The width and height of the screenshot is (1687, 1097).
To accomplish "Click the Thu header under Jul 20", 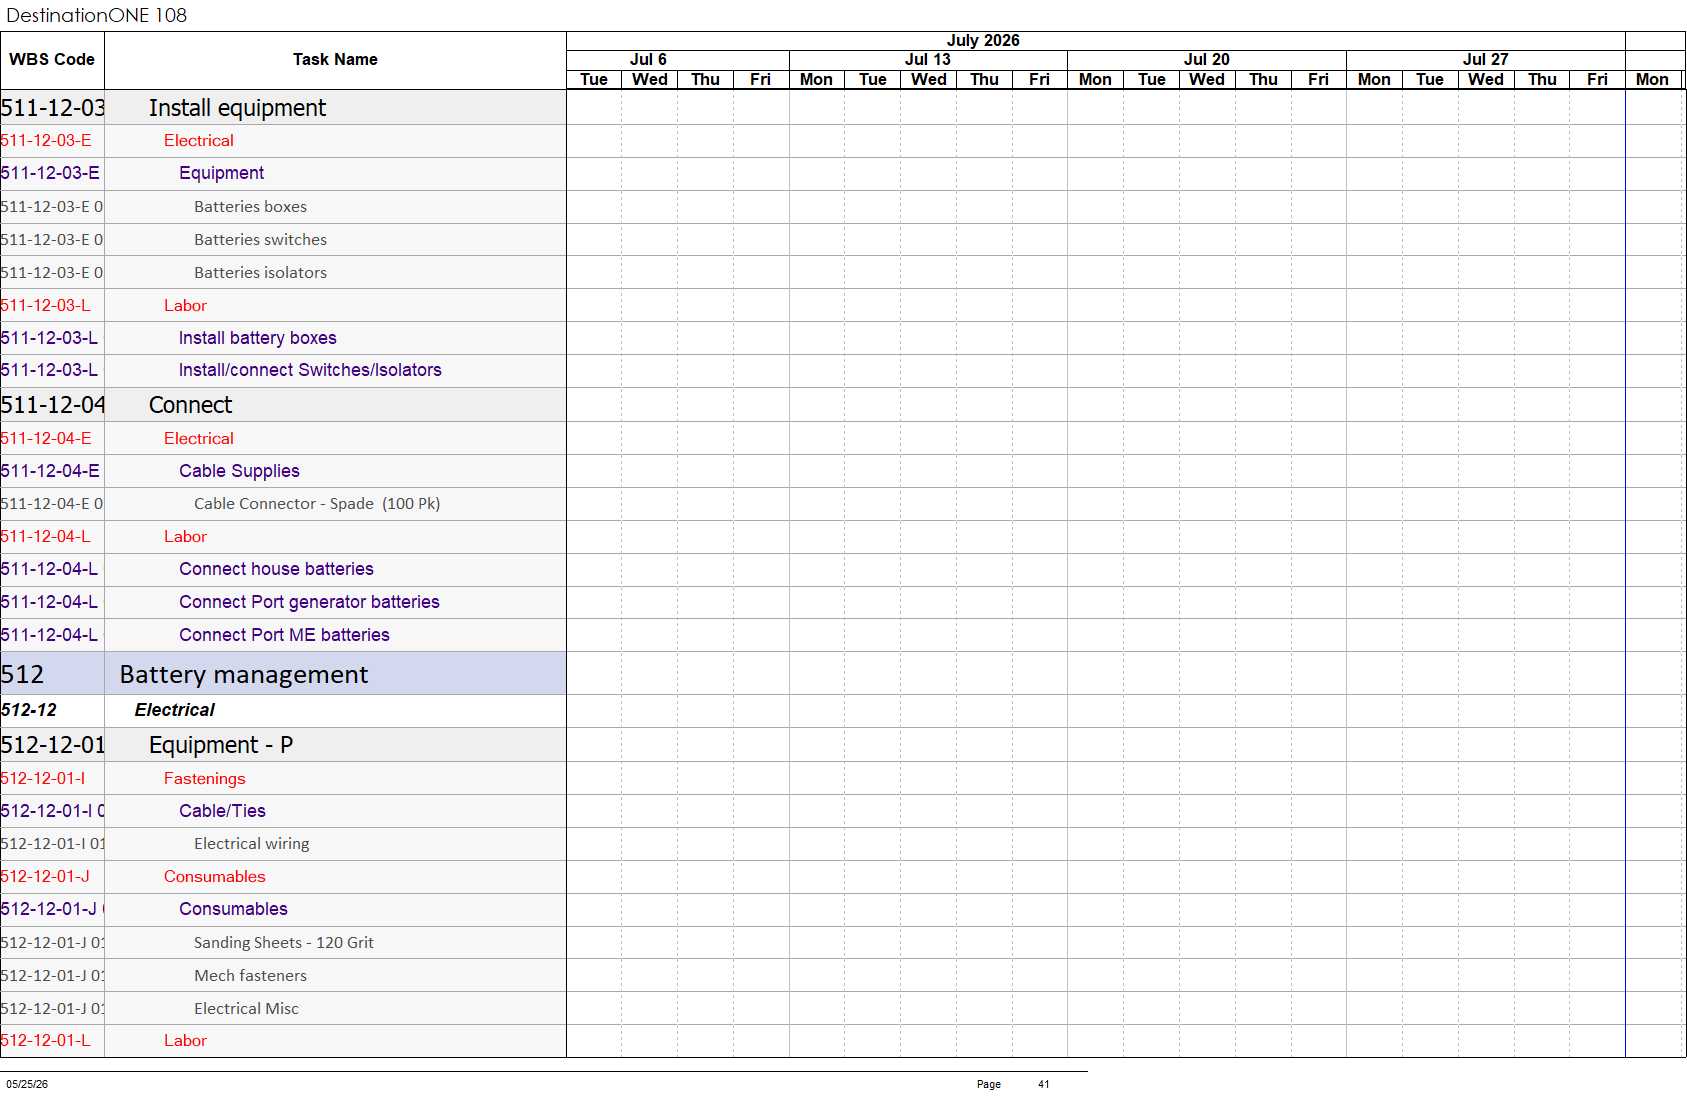I will coord(1263,80).
